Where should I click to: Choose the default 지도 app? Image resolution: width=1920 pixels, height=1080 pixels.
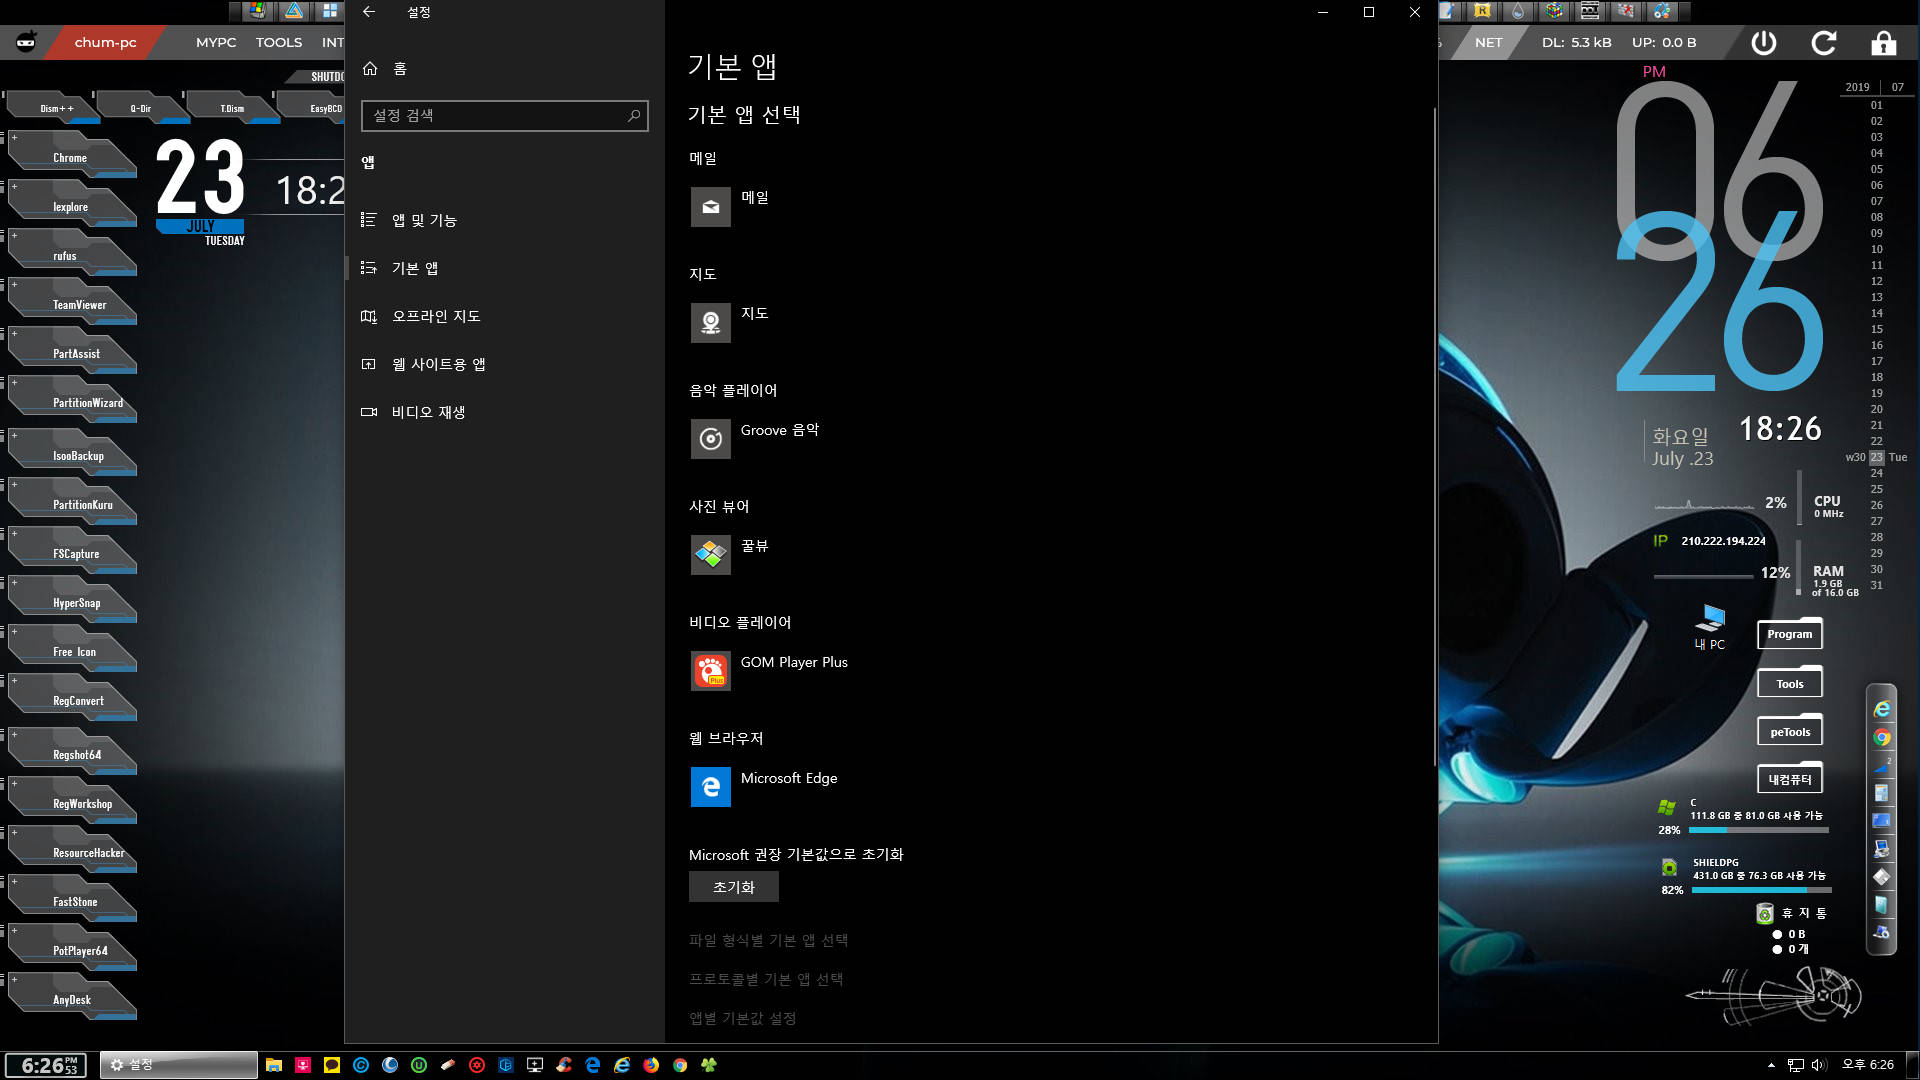click(x=730, y=323)
